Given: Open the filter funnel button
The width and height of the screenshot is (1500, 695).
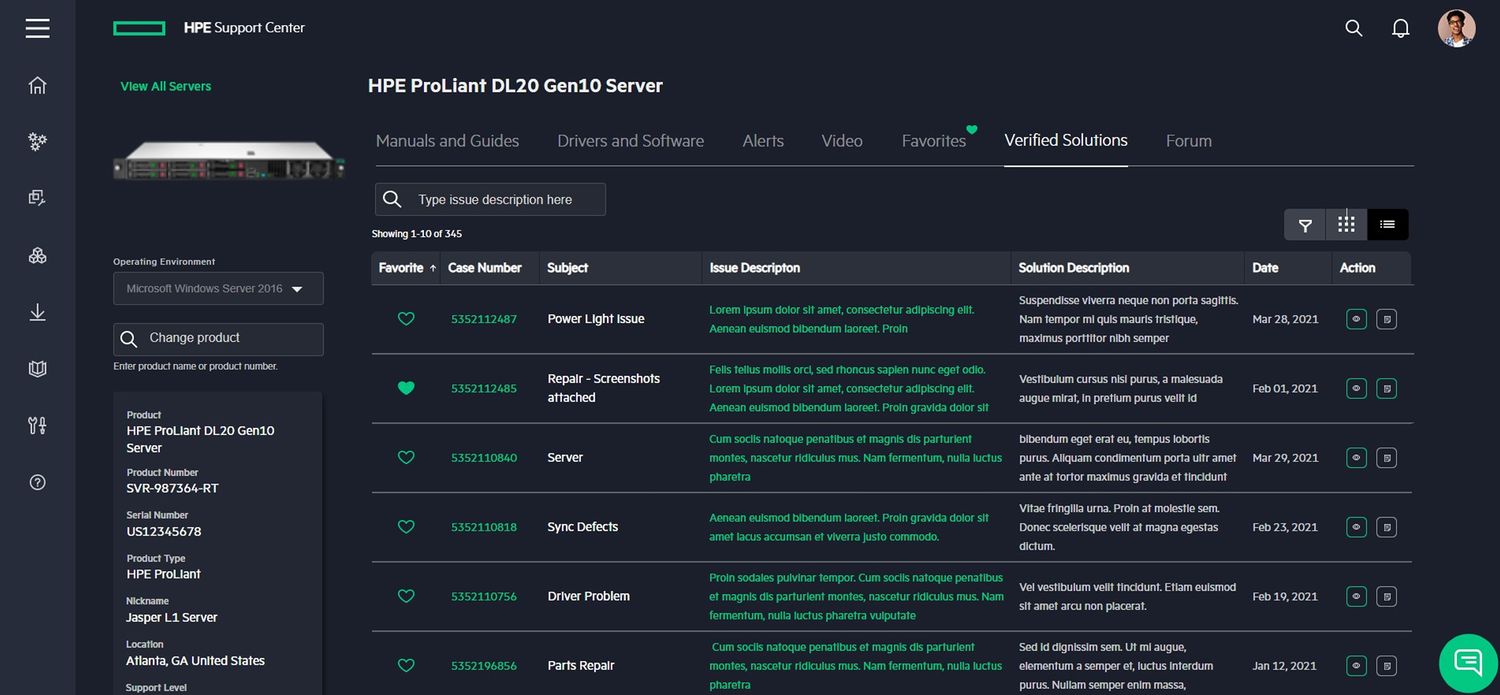Looking at the screenshot, I should point(1305,225).
